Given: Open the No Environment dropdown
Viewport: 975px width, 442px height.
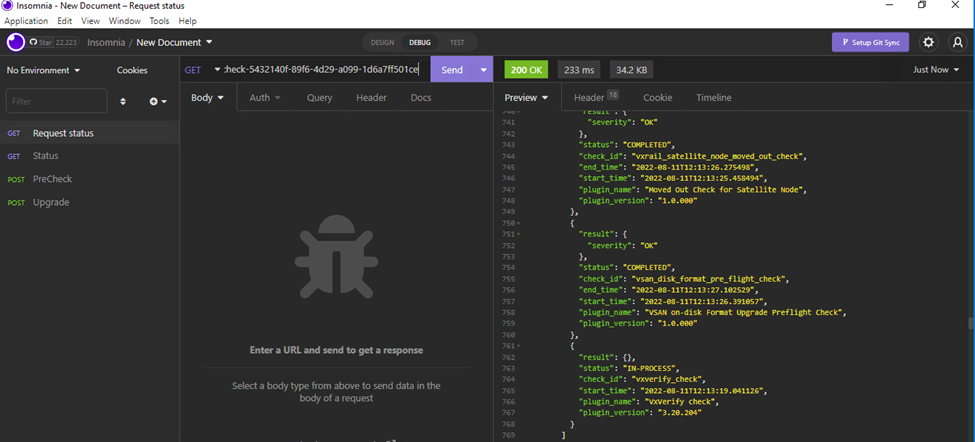Looking at the screenshot, I should click(x=43, y=70).
